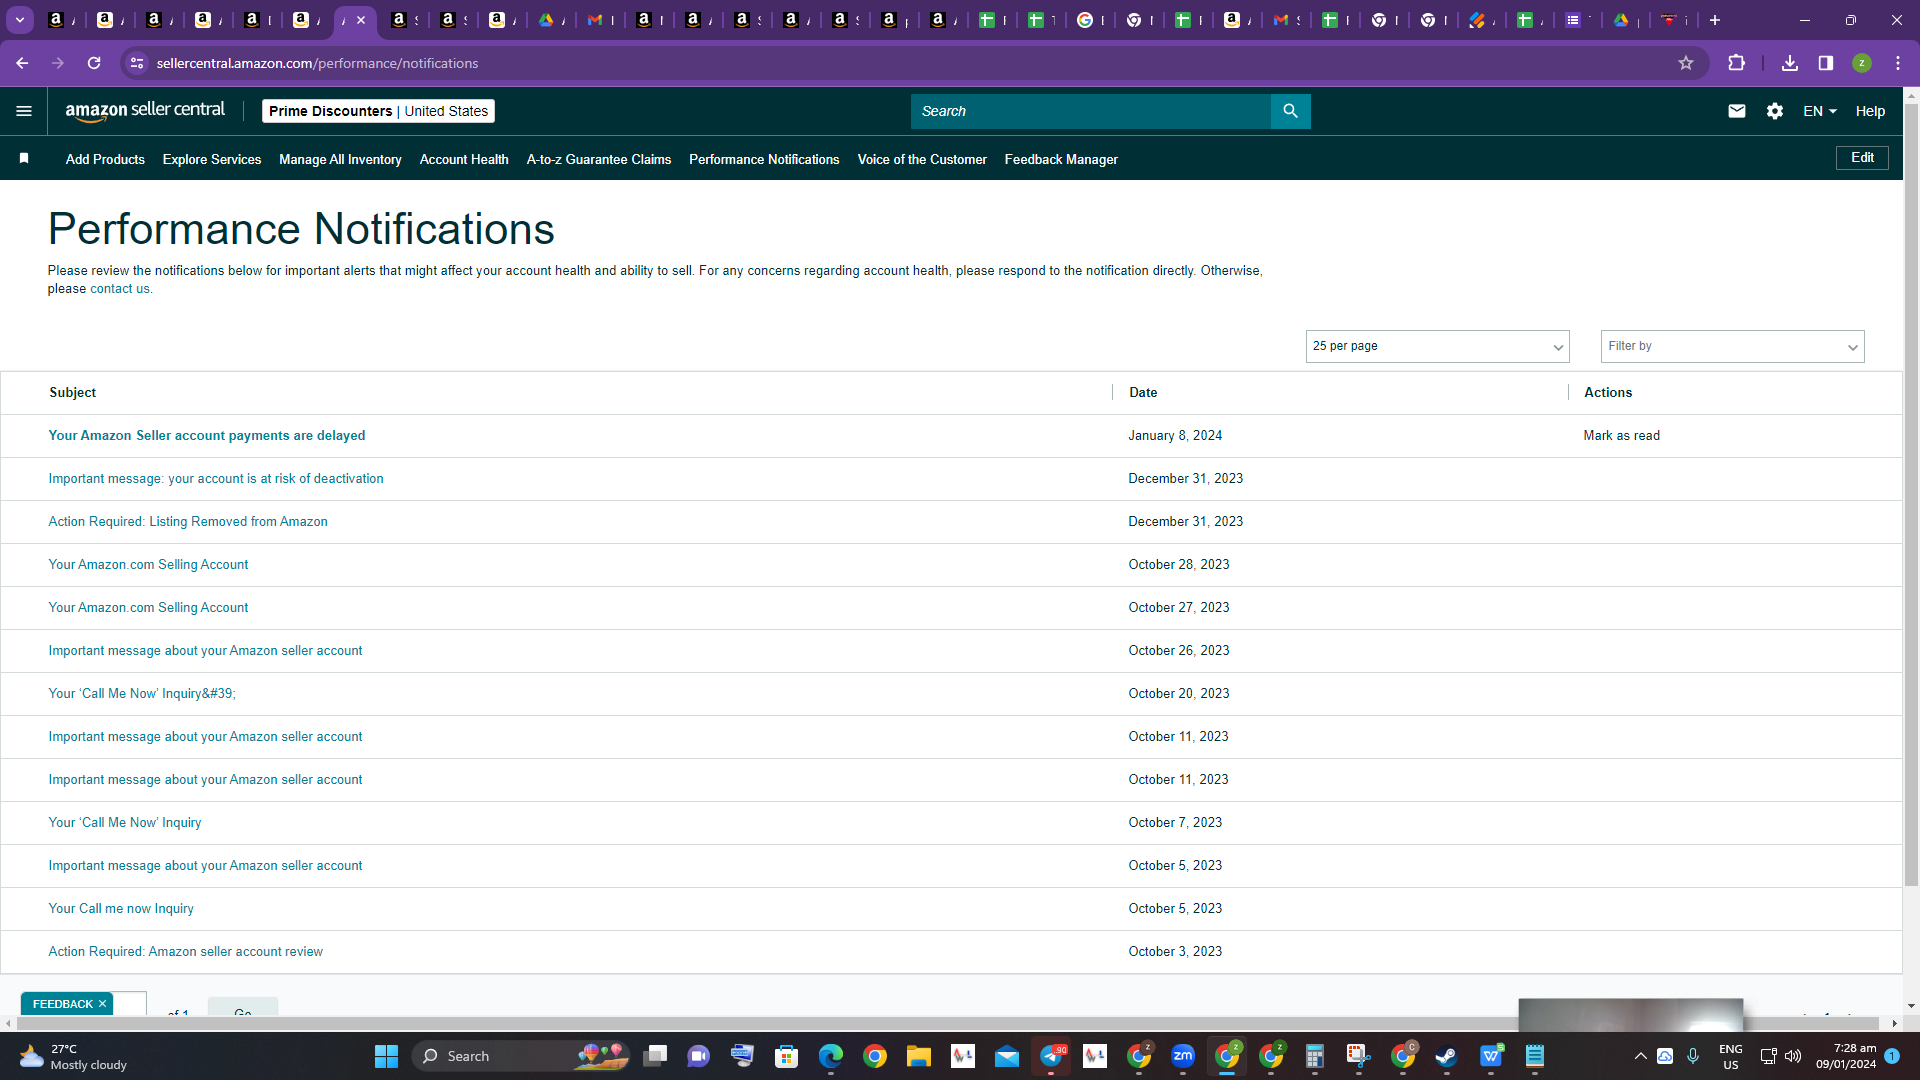Screen dimensions: 1920x1080
Task: Click the Subject column header
Action: tap(73, 392)
